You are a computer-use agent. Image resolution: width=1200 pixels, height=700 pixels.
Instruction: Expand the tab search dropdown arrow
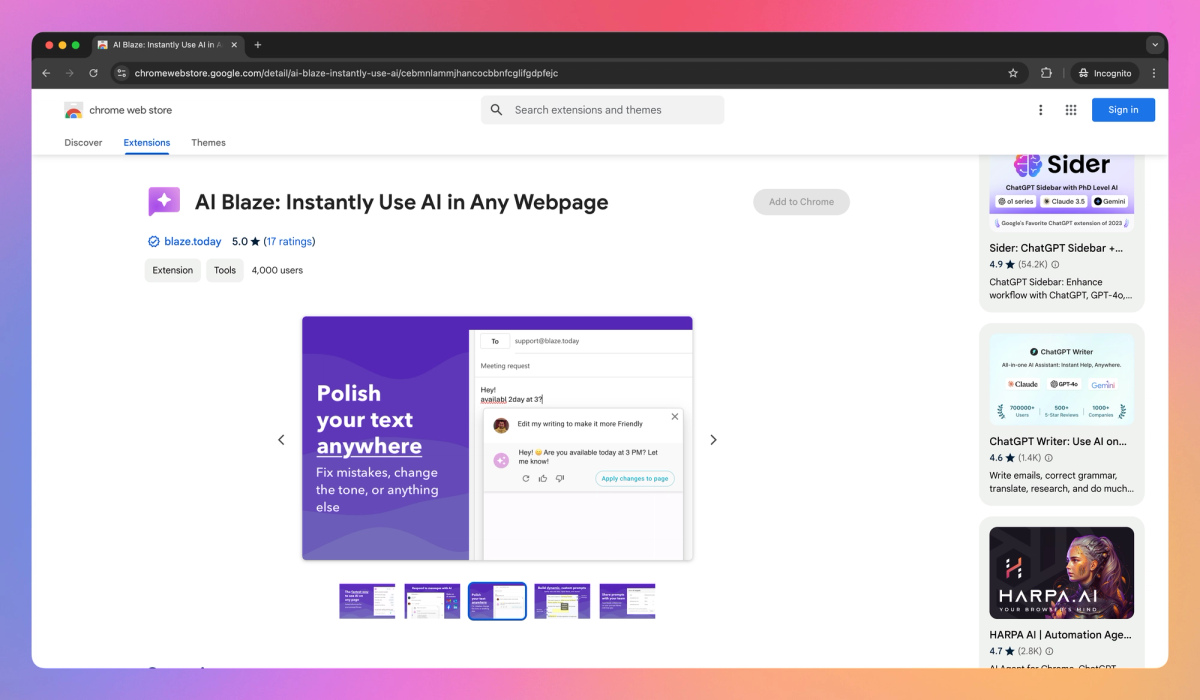[1155, 45]
